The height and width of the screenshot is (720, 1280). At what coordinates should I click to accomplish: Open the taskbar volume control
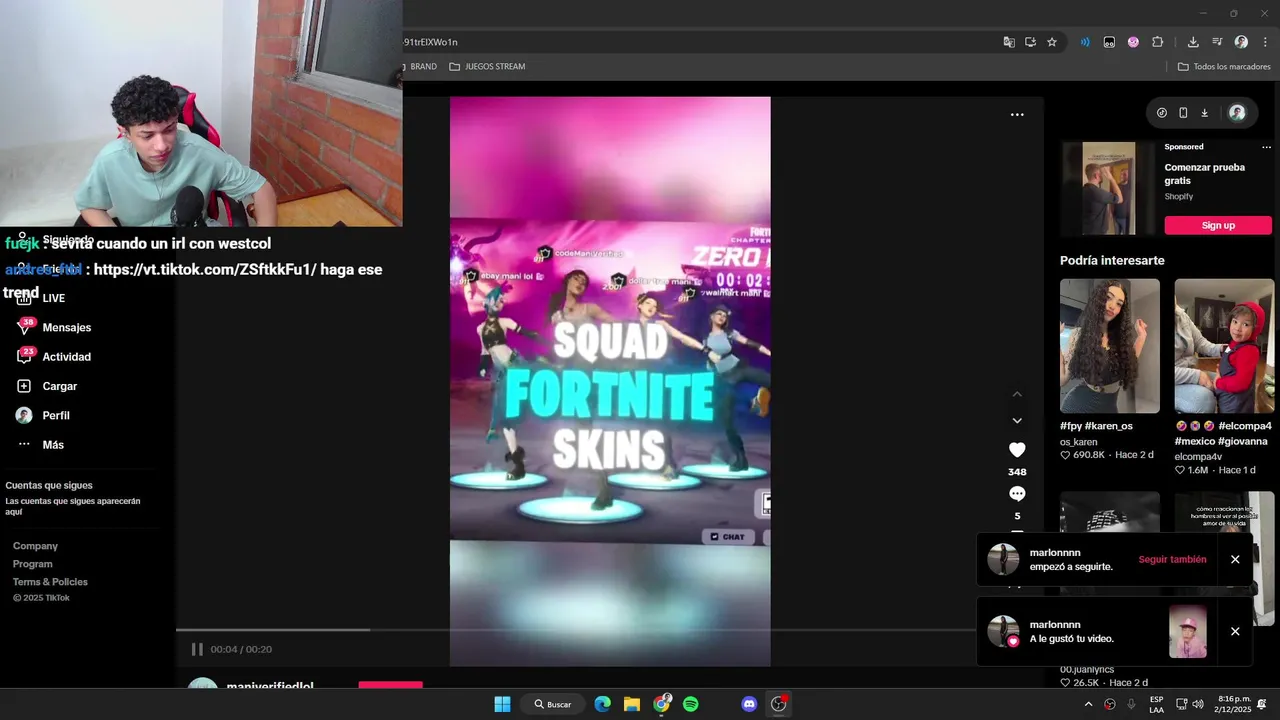[1198, 704]
